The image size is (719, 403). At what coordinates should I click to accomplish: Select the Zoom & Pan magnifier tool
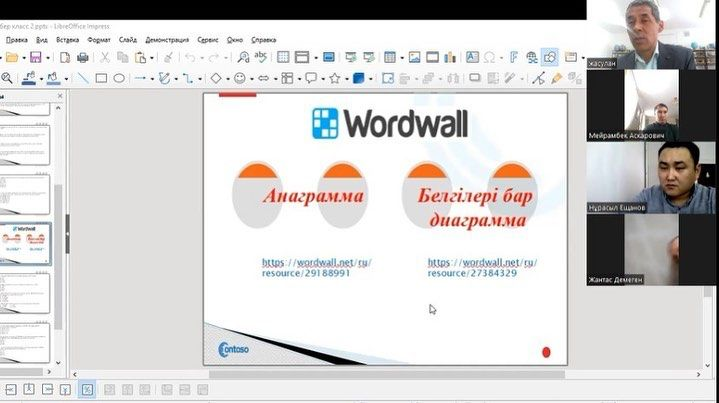7,78
